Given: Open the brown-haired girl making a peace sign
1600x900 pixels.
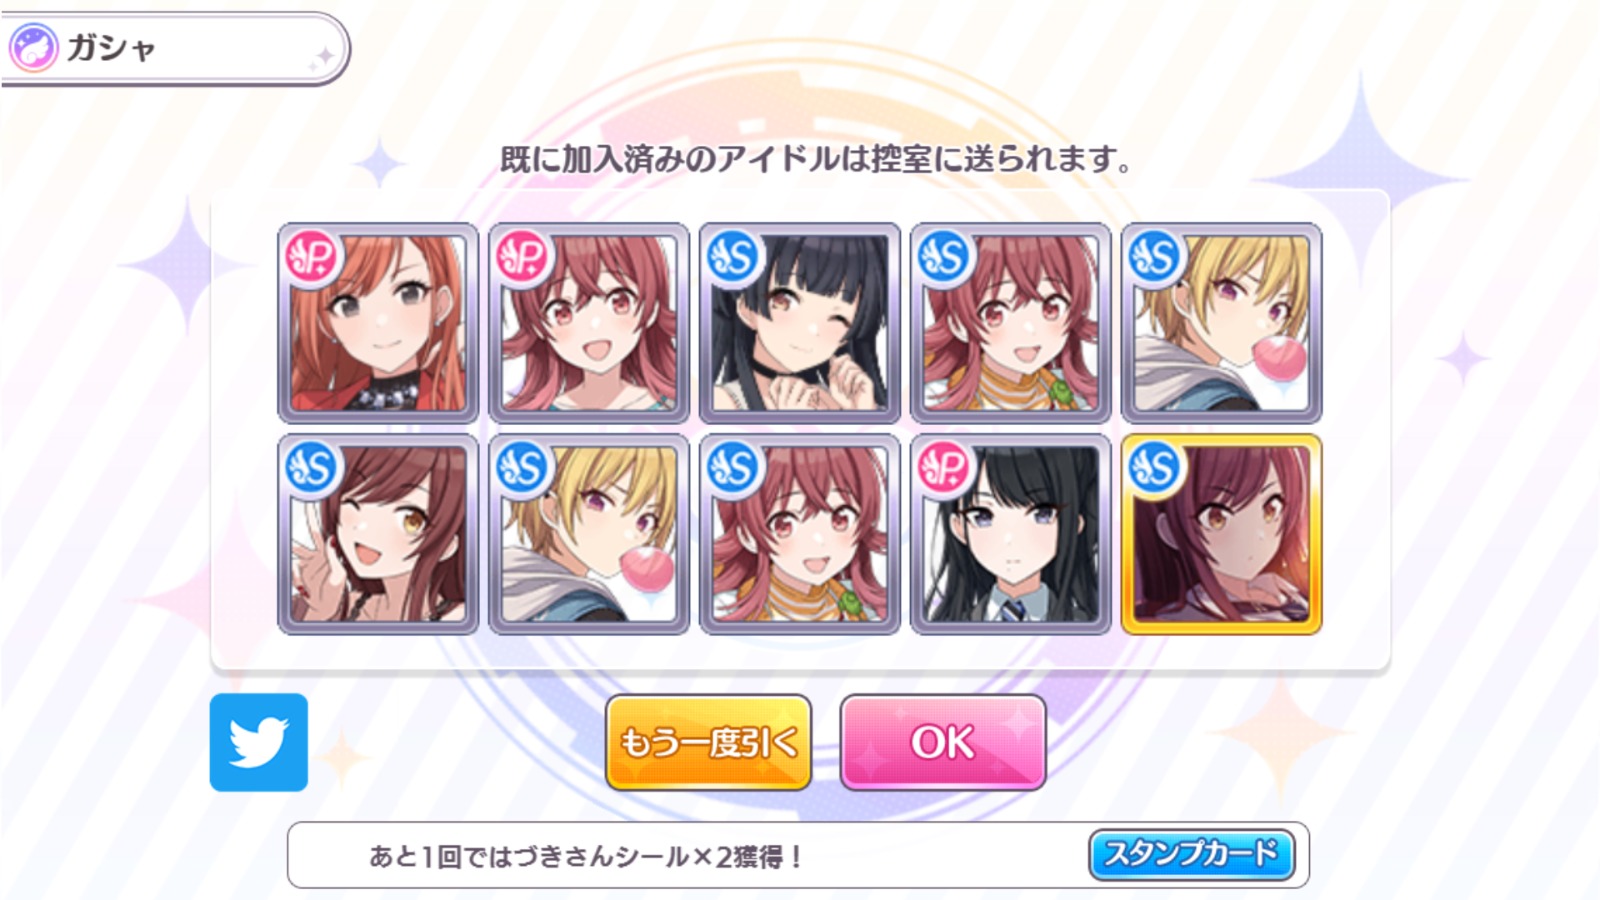Looking at the screenshot, I should click(378, 534).
